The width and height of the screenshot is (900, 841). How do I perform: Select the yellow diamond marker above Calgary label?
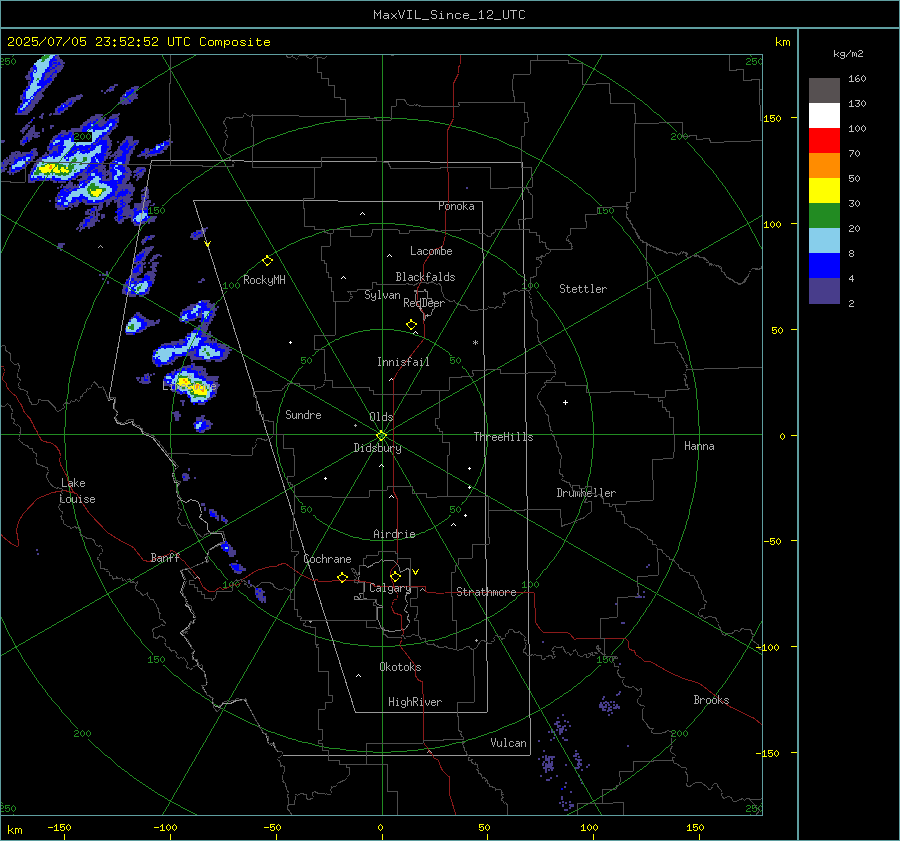(x=395, y=576)
